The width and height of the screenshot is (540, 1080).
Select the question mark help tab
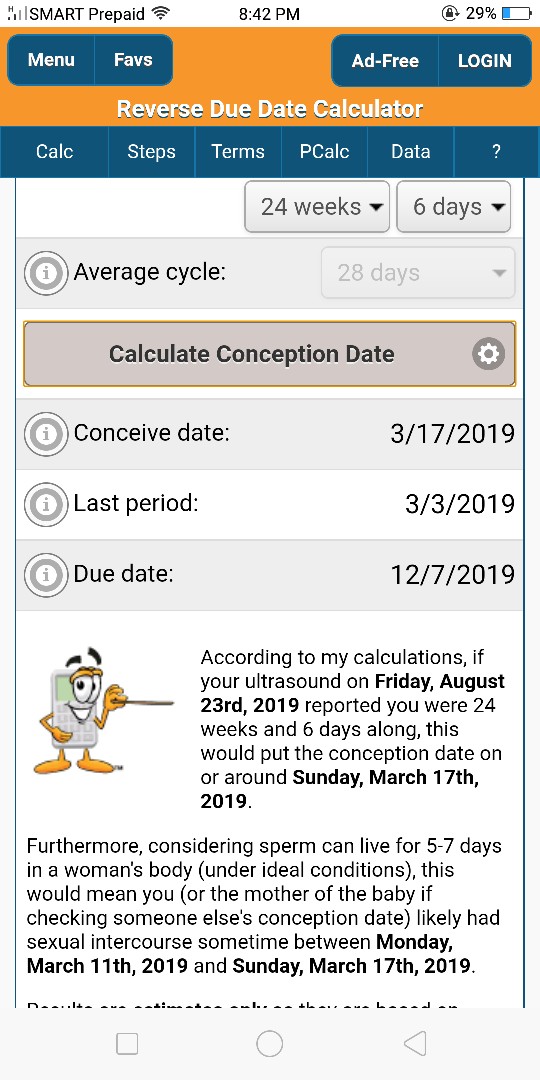(497, 152)
